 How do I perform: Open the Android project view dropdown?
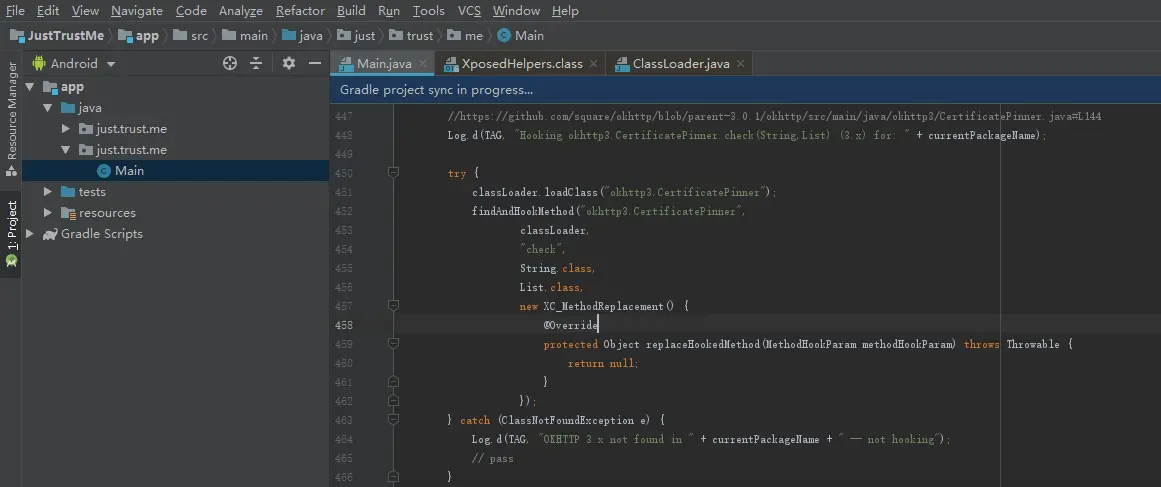coord(74,64)
